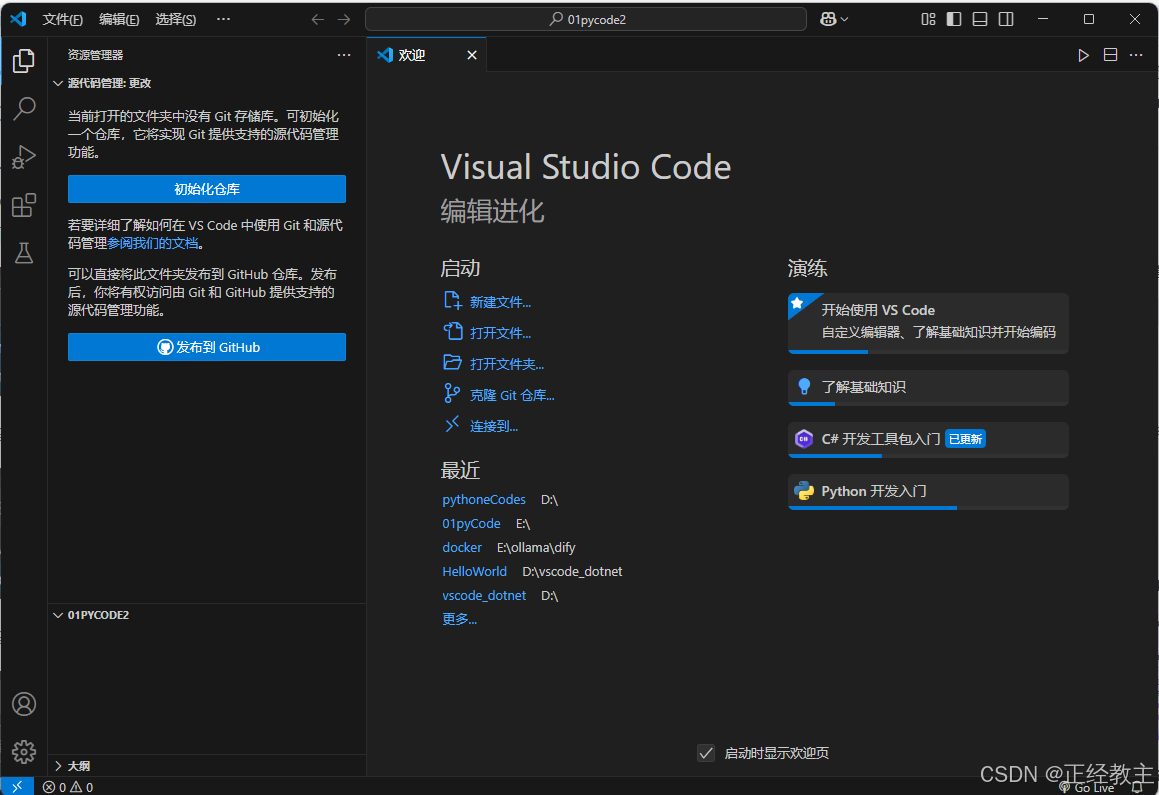Image resolution: width=1159 pixels, height=795 pixels.
Task: Close the 欢迎 tab
Action: coord(472,55)
